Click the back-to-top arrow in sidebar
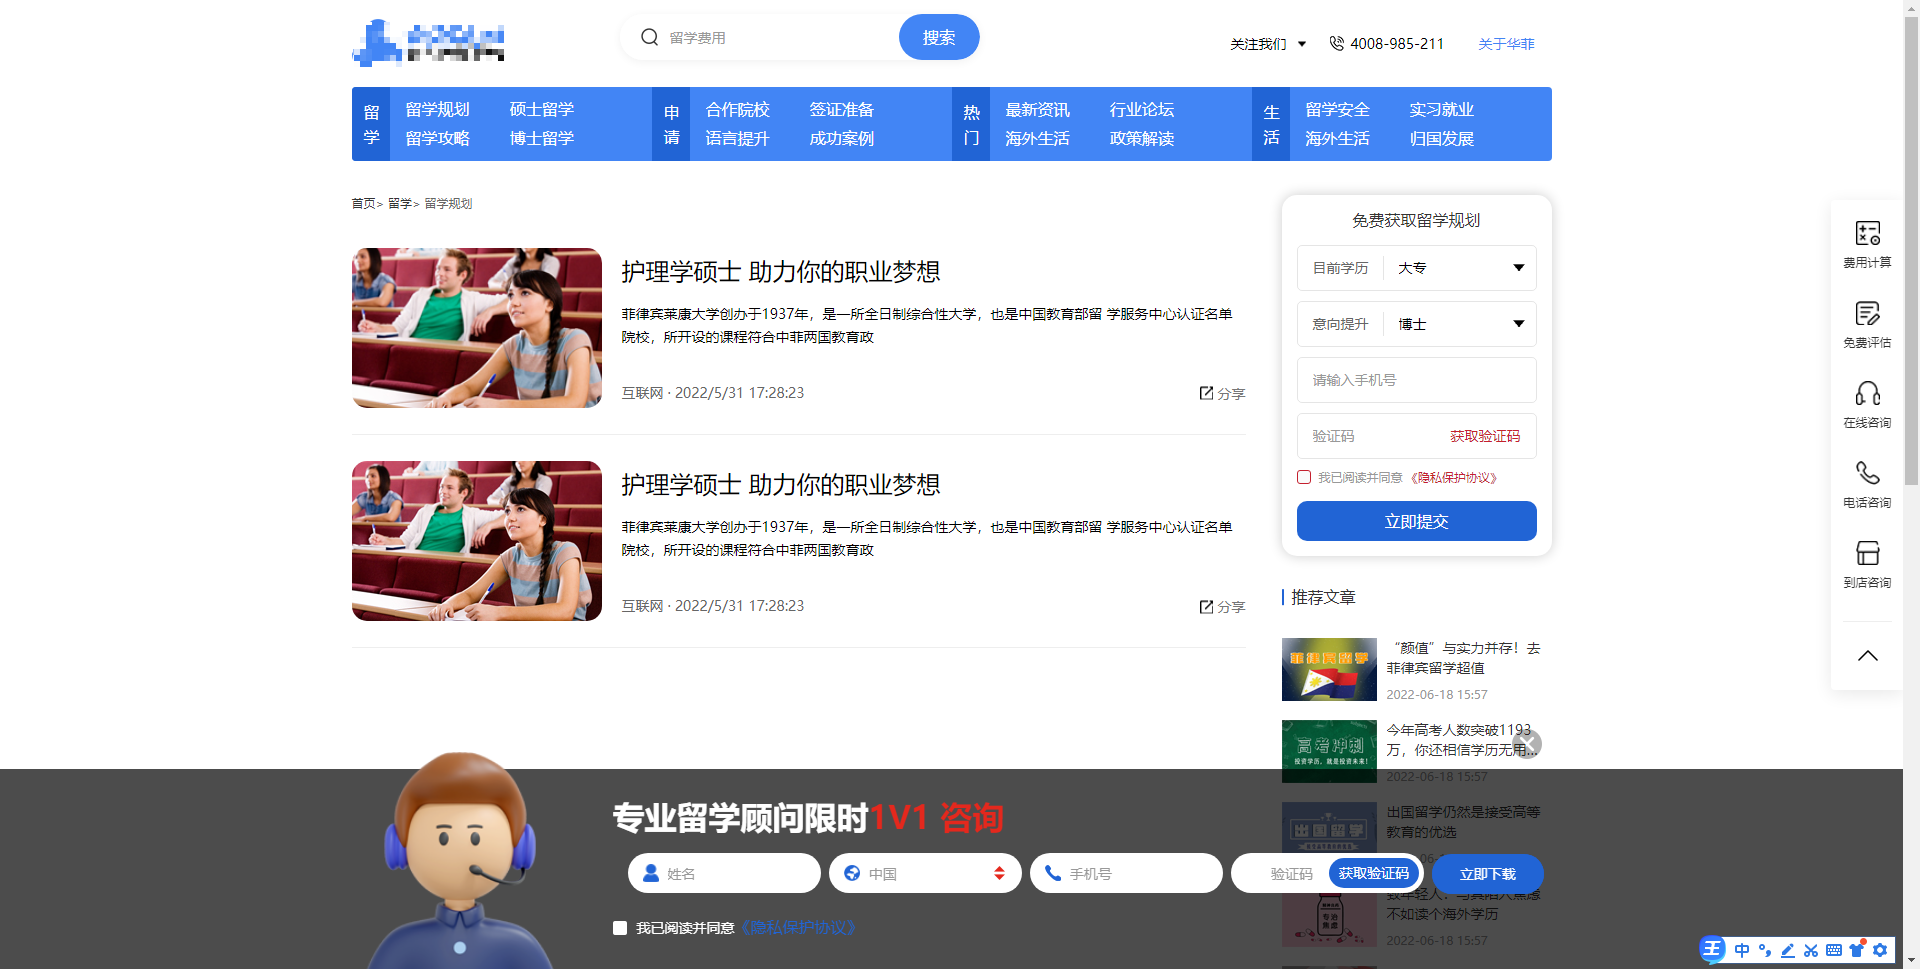Viewport: 1920px width, 969px height. [1867, 656]
